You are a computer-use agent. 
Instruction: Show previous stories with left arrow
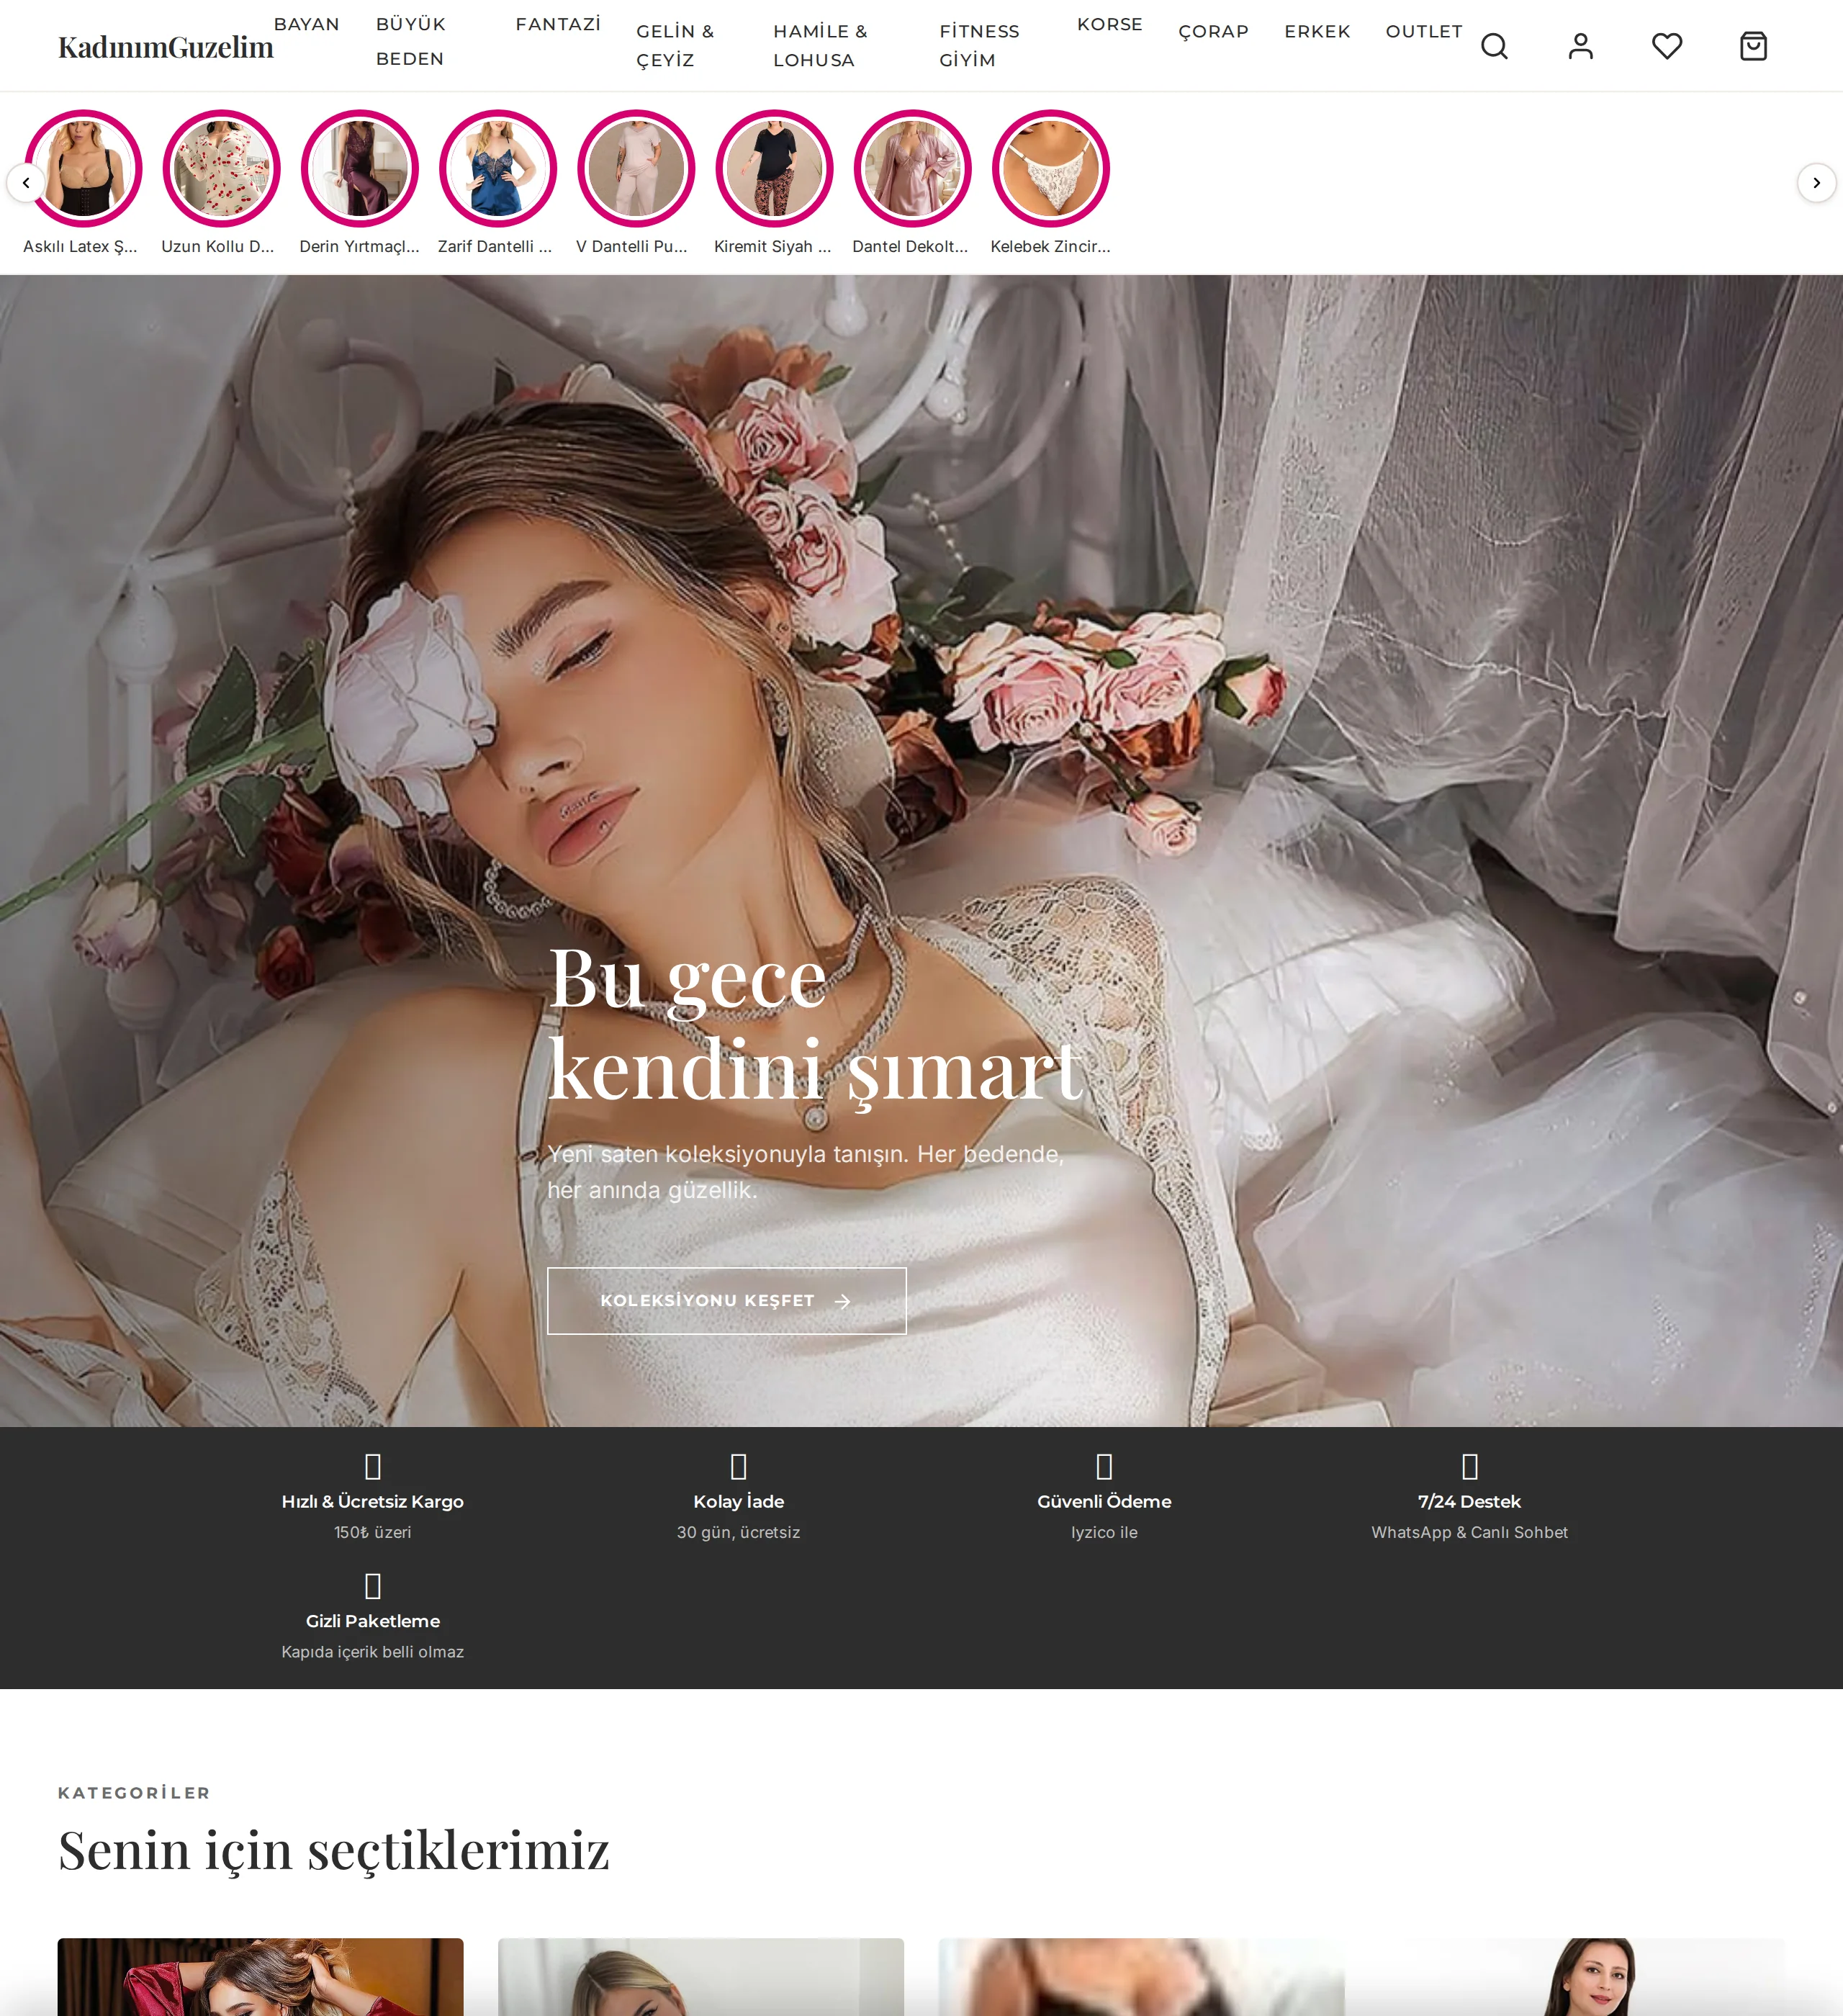tap(26, 183)
